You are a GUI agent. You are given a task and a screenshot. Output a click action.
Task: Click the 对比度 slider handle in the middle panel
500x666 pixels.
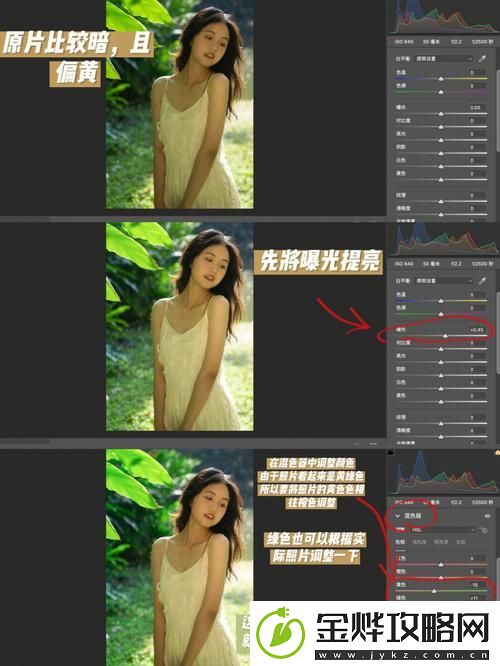pos(441,349)
